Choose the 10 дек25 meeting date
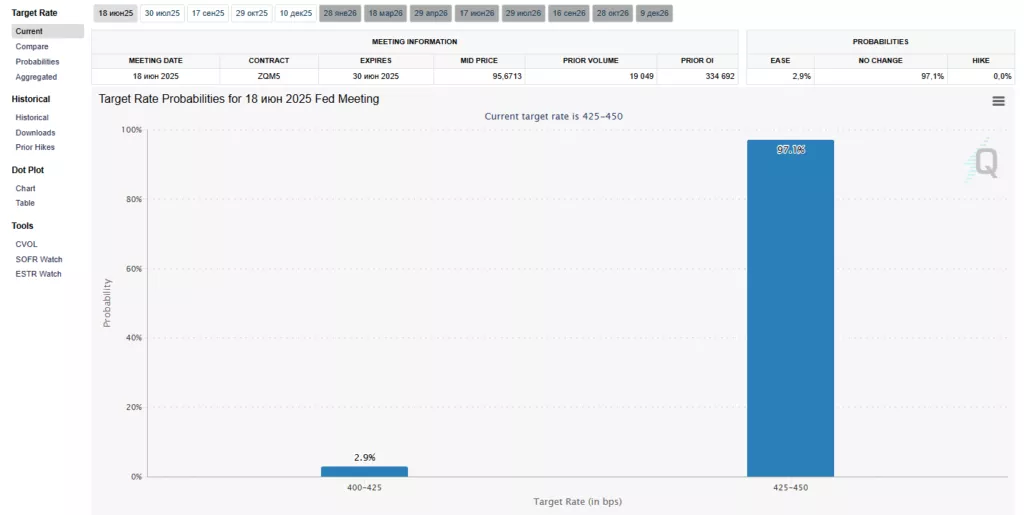1024x515 pixels. pos(296,13)
